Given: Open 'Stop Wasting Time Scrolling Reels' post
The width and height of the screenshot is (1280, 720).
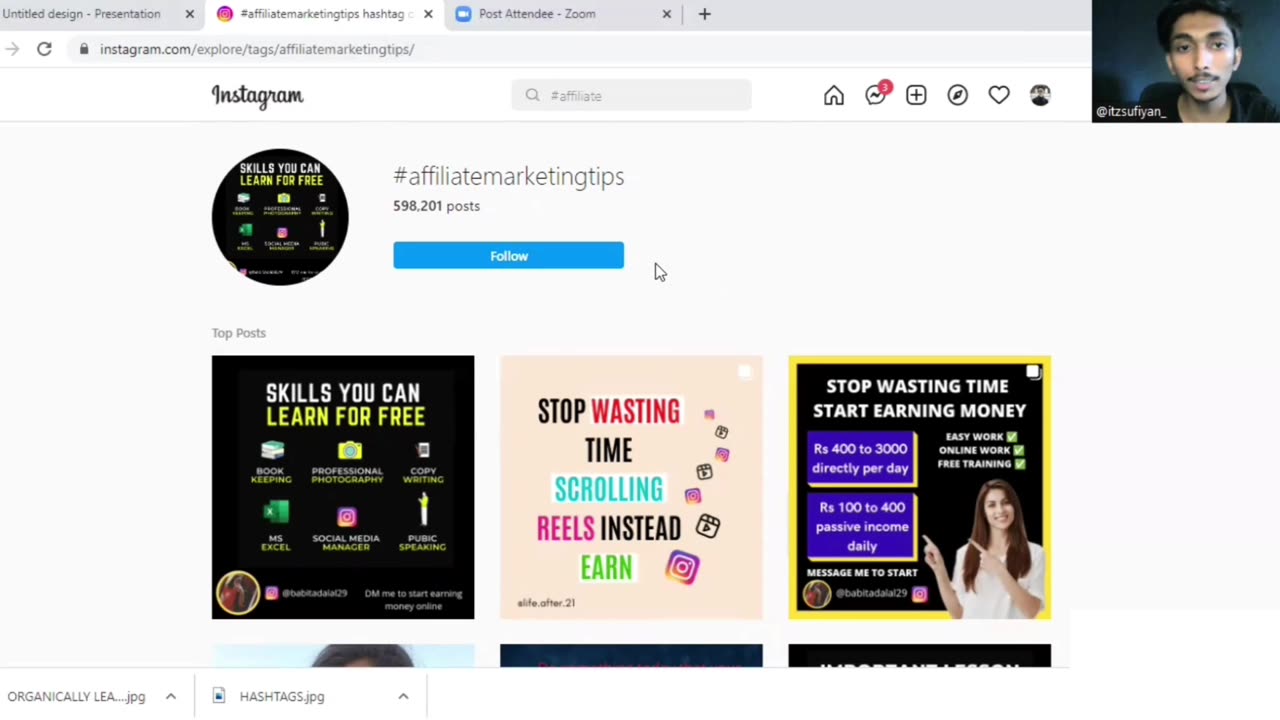Looking at the screenshot, I should click(x=631, y=487).
